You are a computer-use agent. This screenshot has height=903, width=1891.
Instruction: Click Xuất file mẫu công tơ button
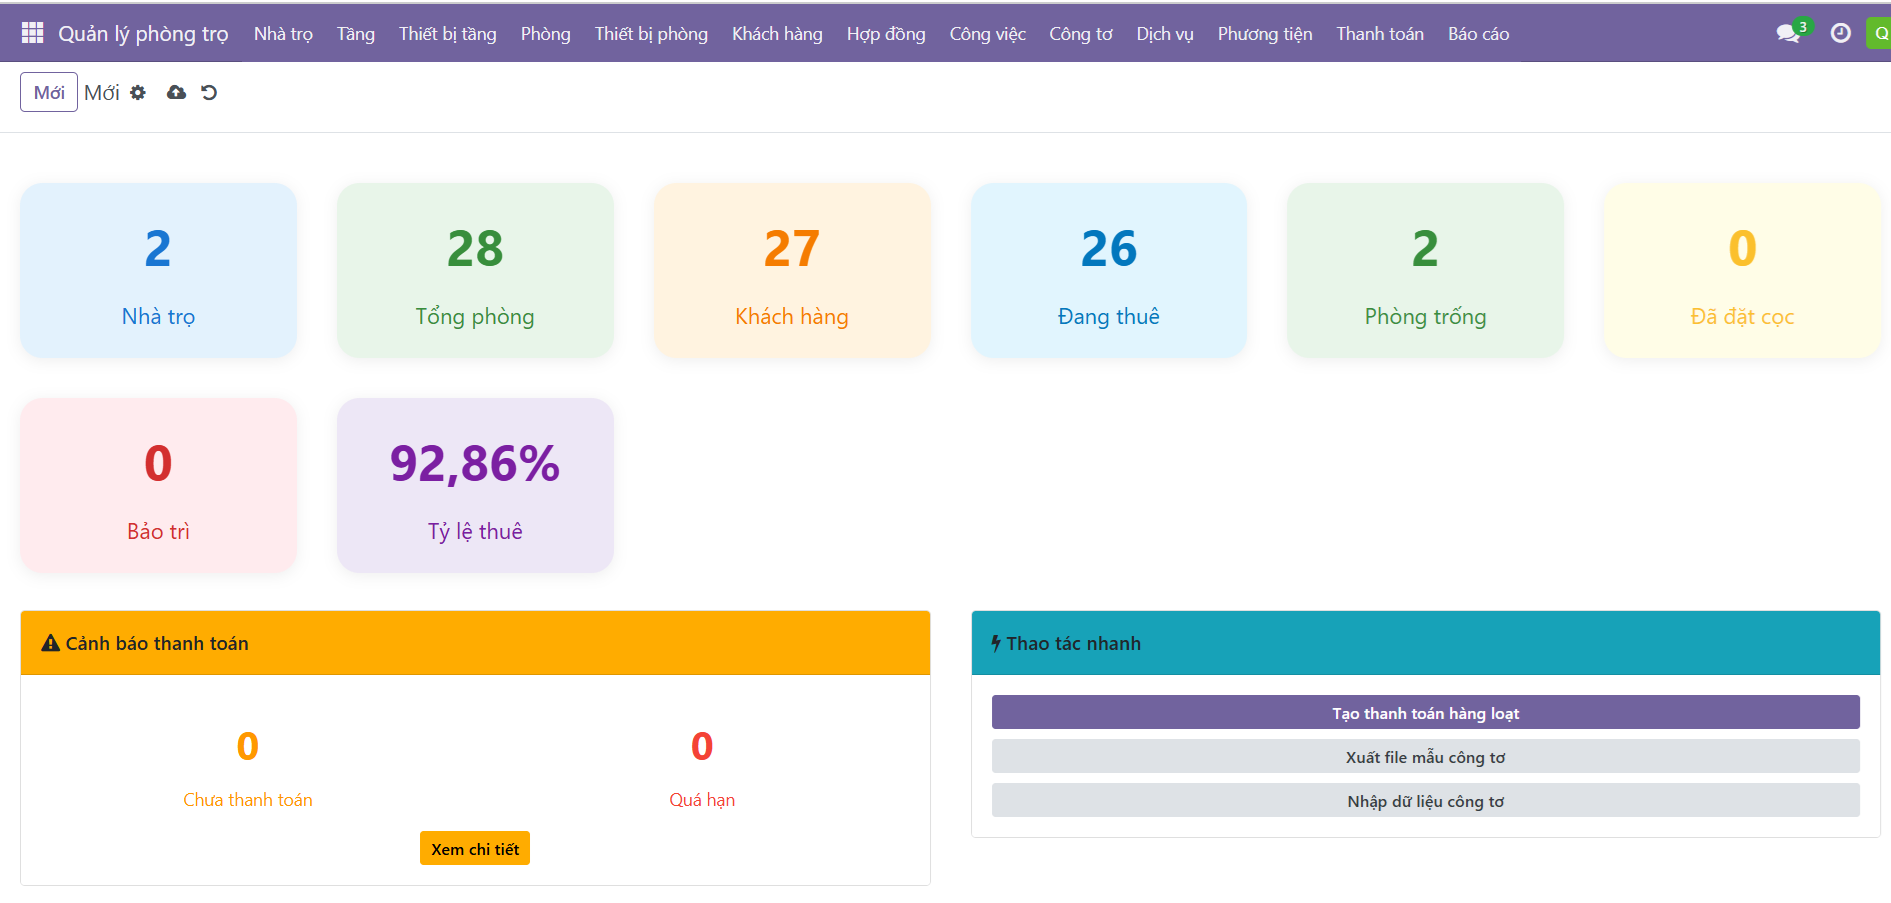pyautogui.click(x=1425, y=757)
